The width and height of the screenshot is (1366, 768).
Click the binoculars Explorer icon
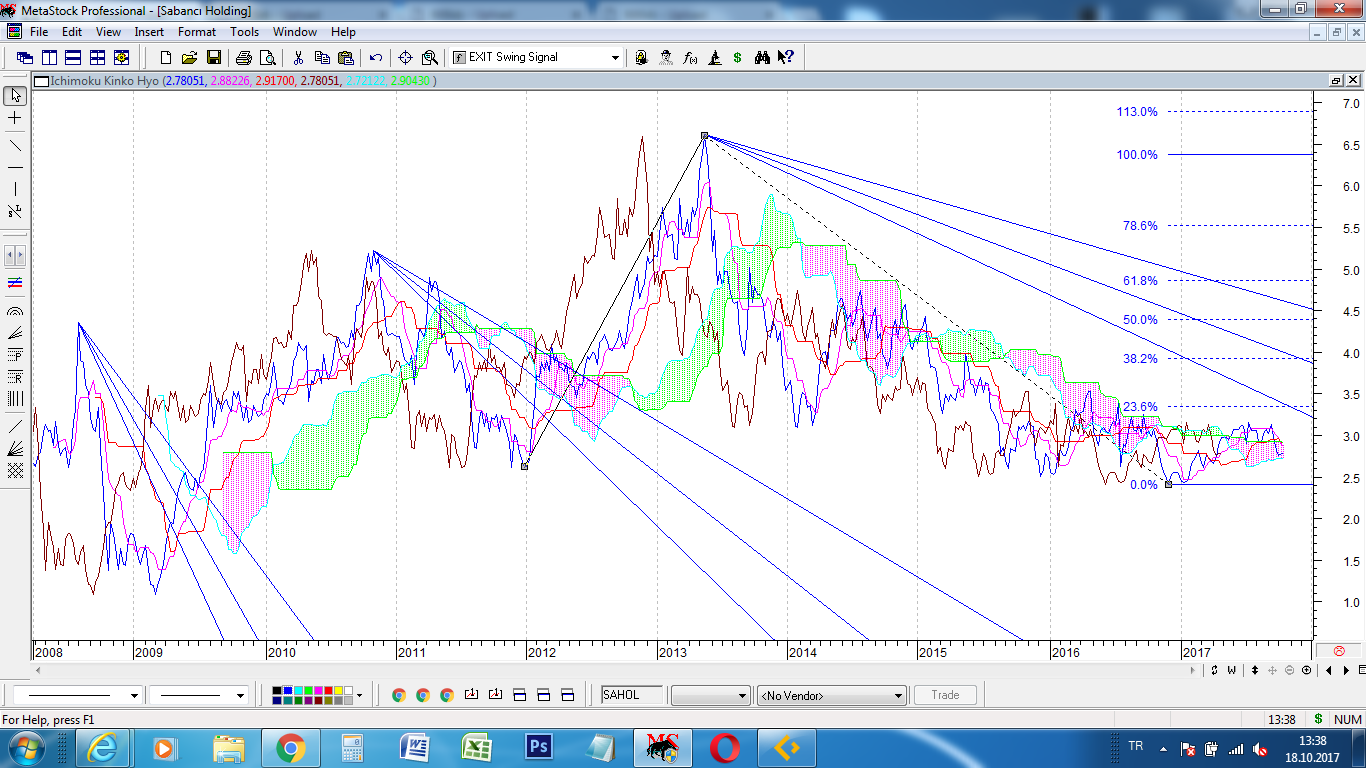pyautogui.click(x=762, y=58)
